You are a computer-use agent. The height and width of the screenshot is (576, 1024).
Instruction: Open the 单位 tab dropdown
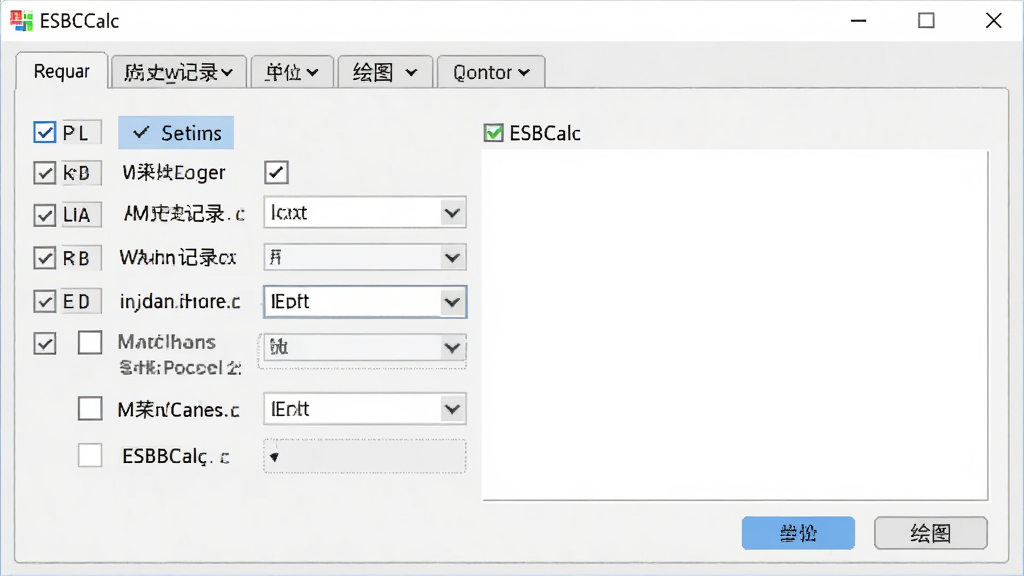point(291,72)
